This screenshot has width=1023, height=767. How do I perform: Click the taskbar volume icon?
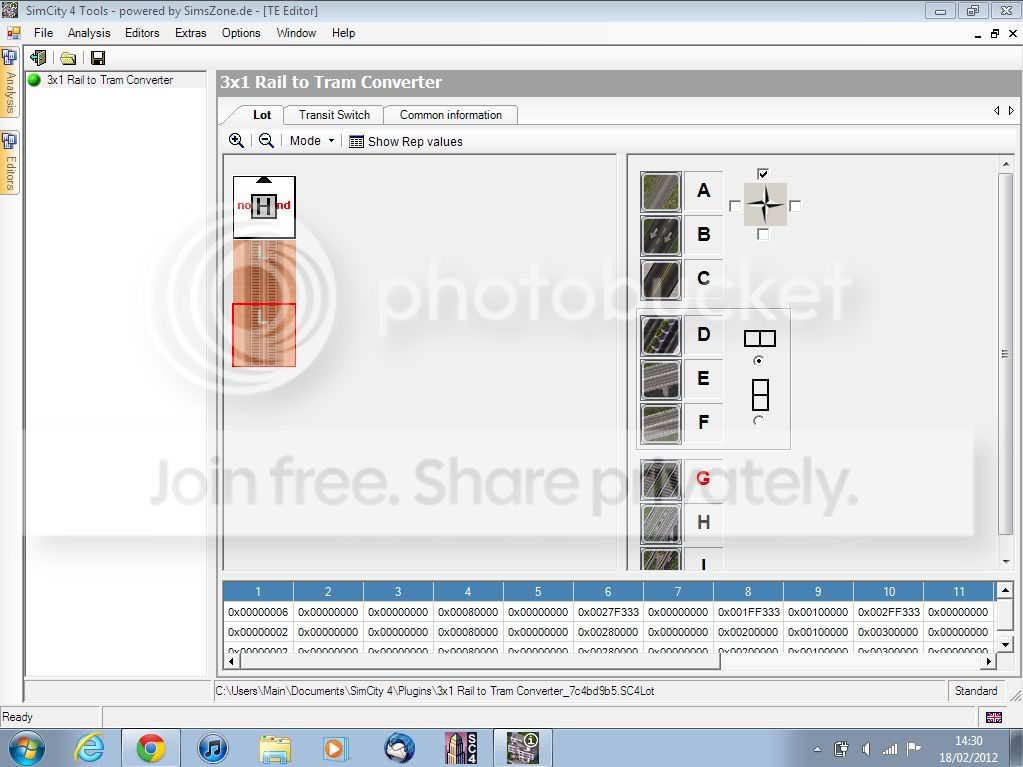866,749
